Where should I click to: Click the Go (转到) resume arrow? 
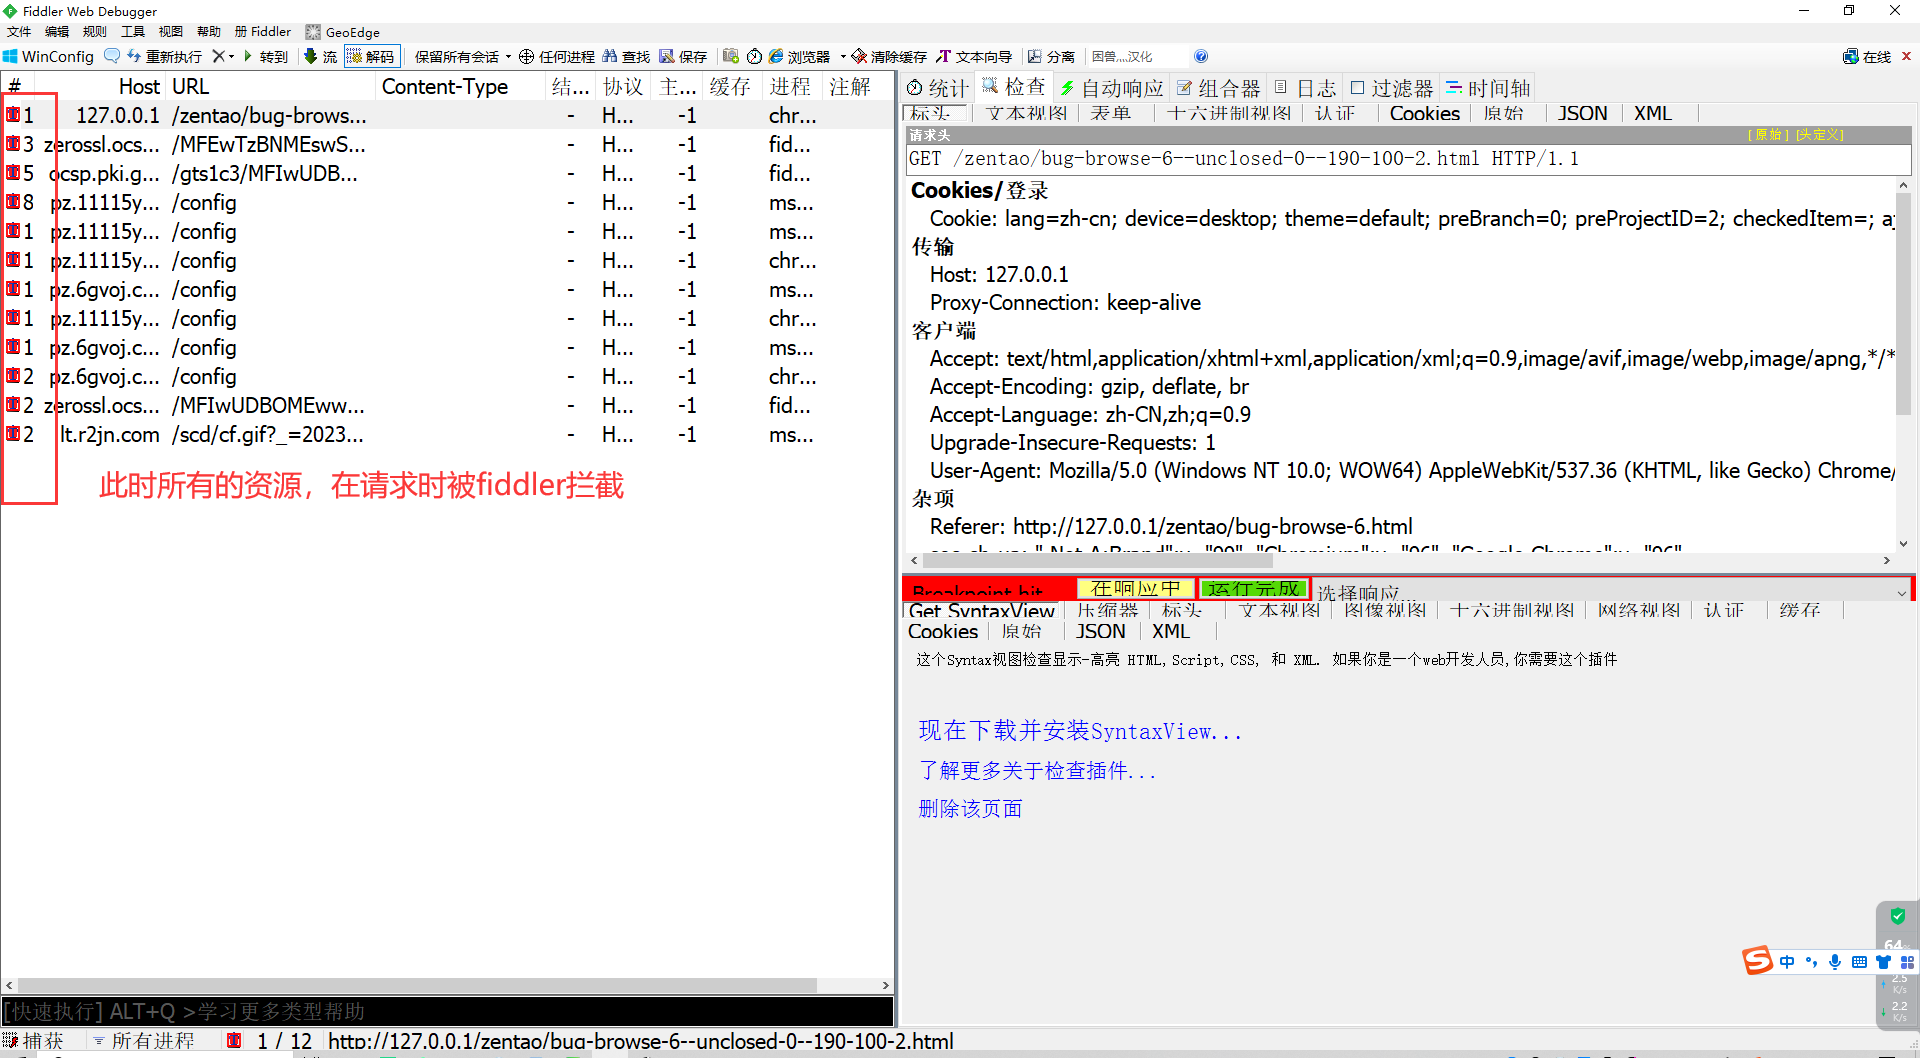click(266, 56)
